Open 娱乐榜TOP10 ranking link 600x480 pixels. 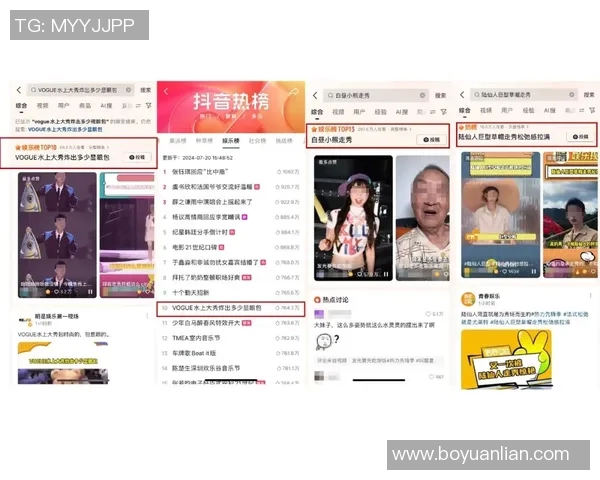[x=62, y=147]
